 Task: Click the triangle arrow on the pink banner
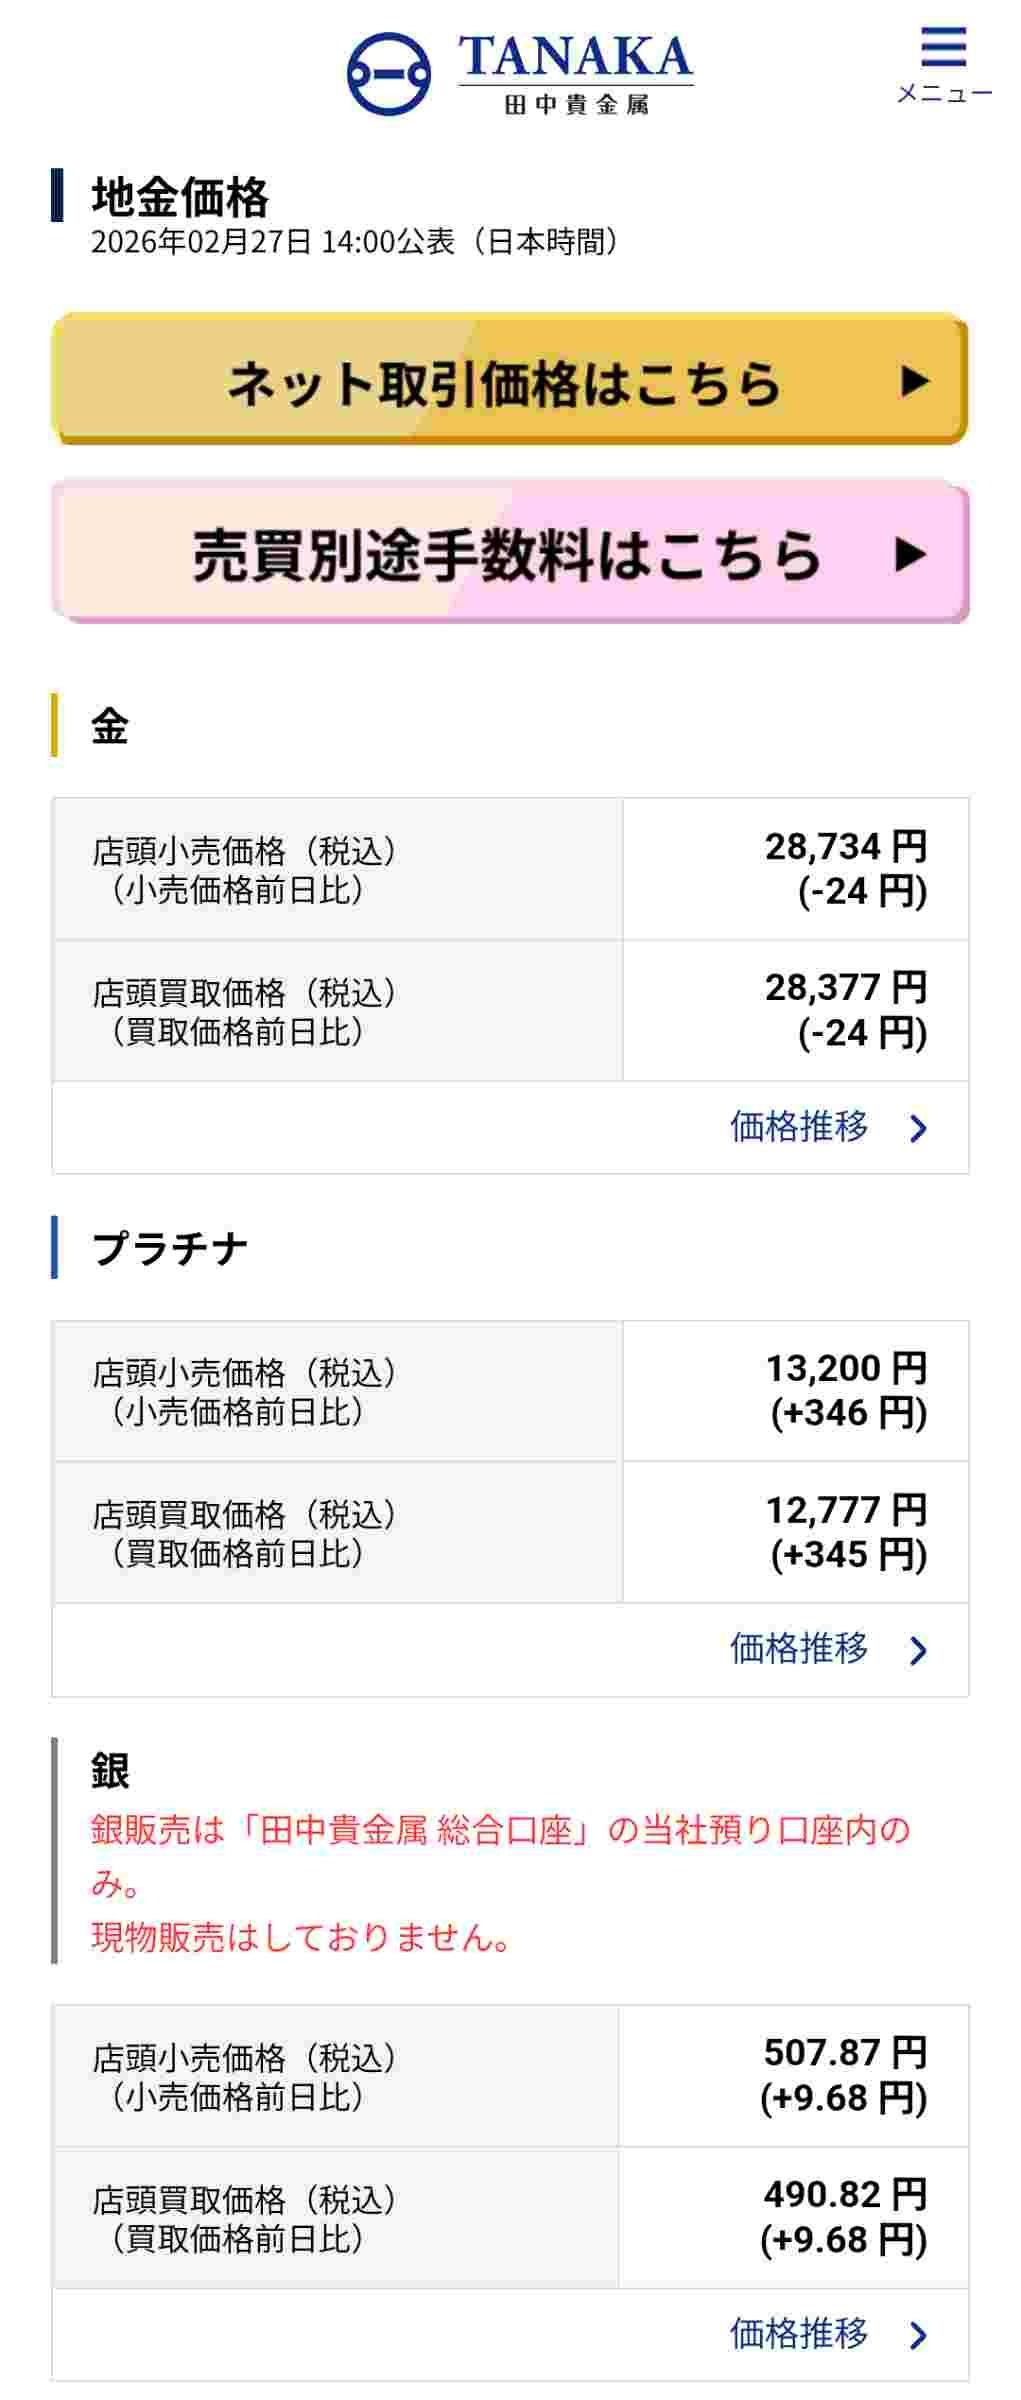pos(910,554)
